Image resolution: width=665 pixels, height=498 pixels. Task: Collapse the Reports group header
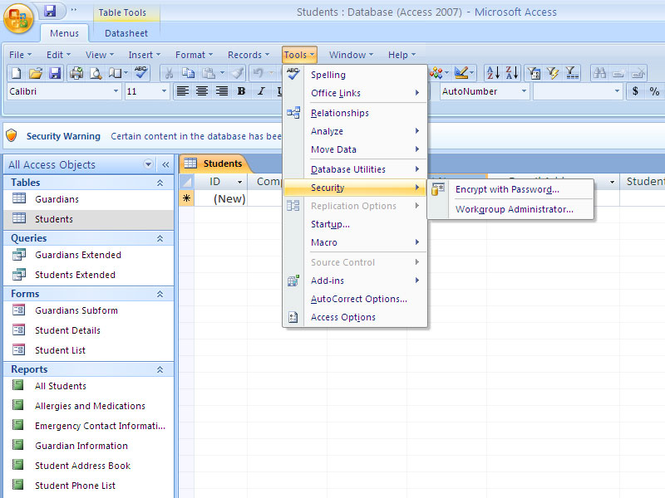coord(159,369)
